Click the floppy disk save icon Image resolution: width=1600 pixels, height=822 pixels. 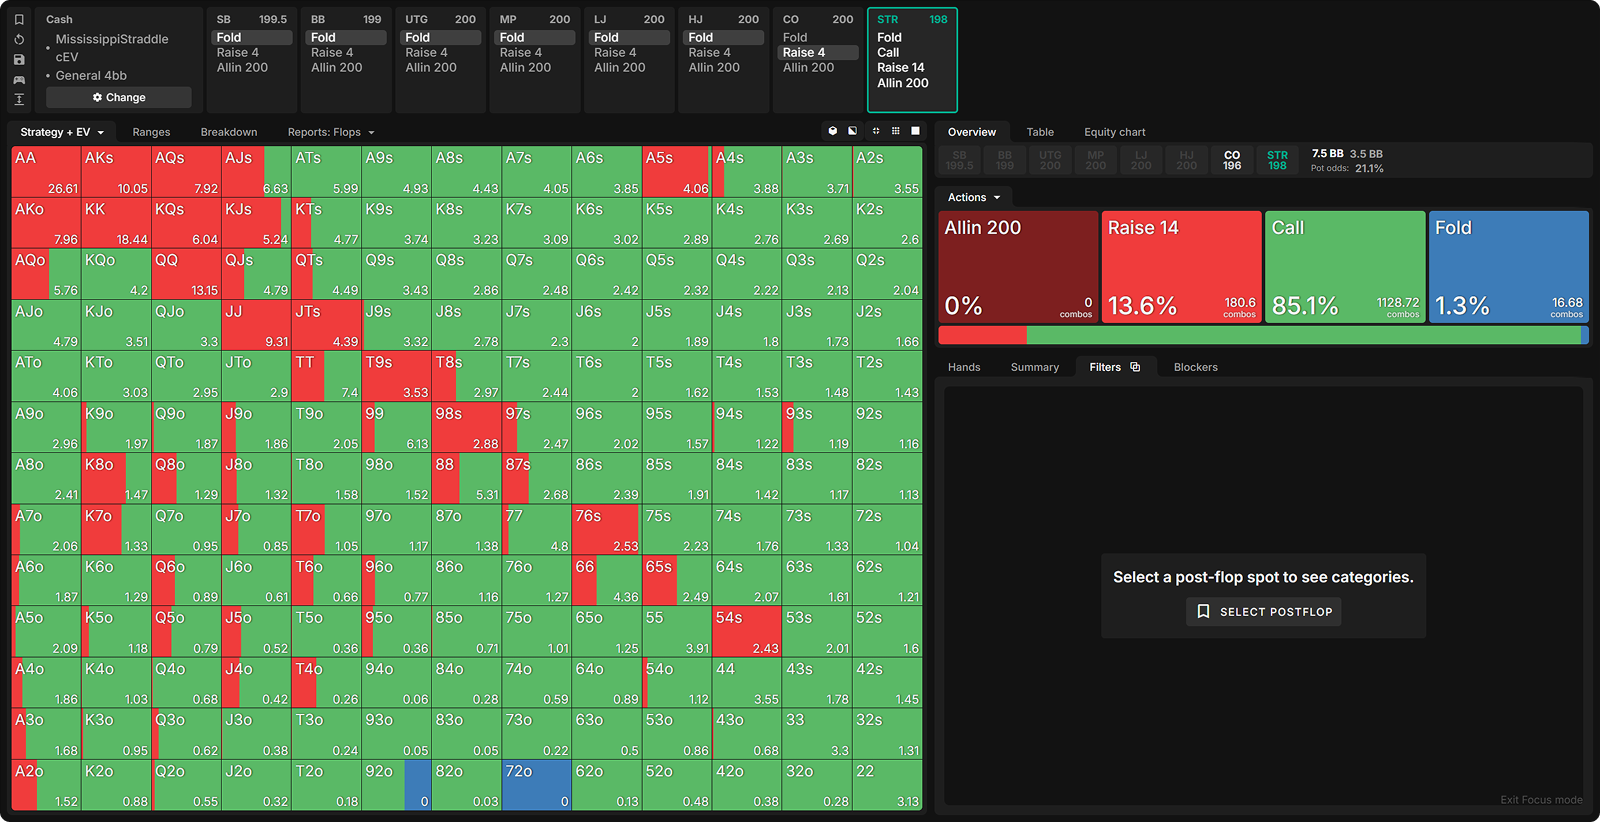pos(19,60)
